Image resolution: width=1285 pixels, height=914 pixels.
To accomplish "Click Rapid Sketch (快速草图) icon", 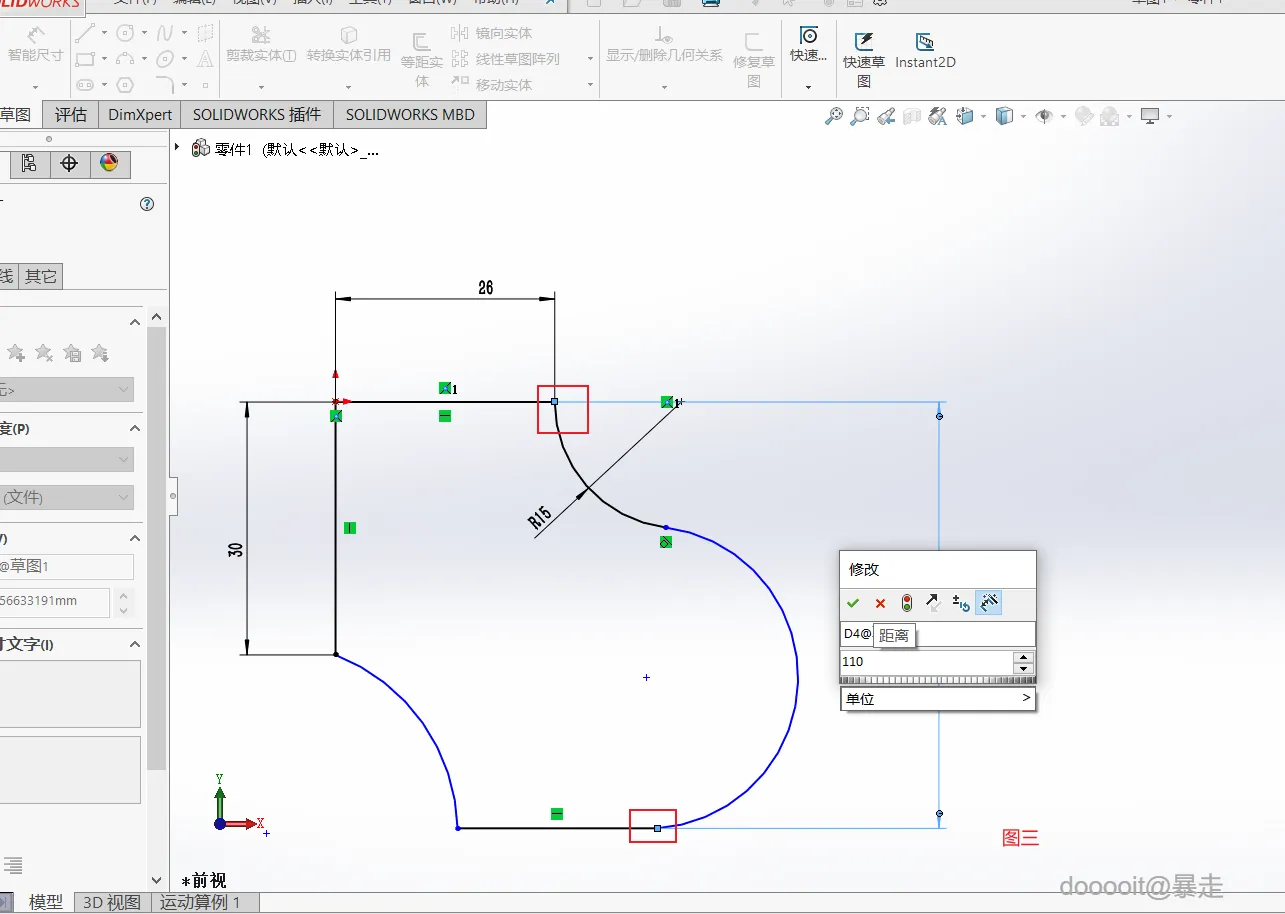I will click(864, 59).
